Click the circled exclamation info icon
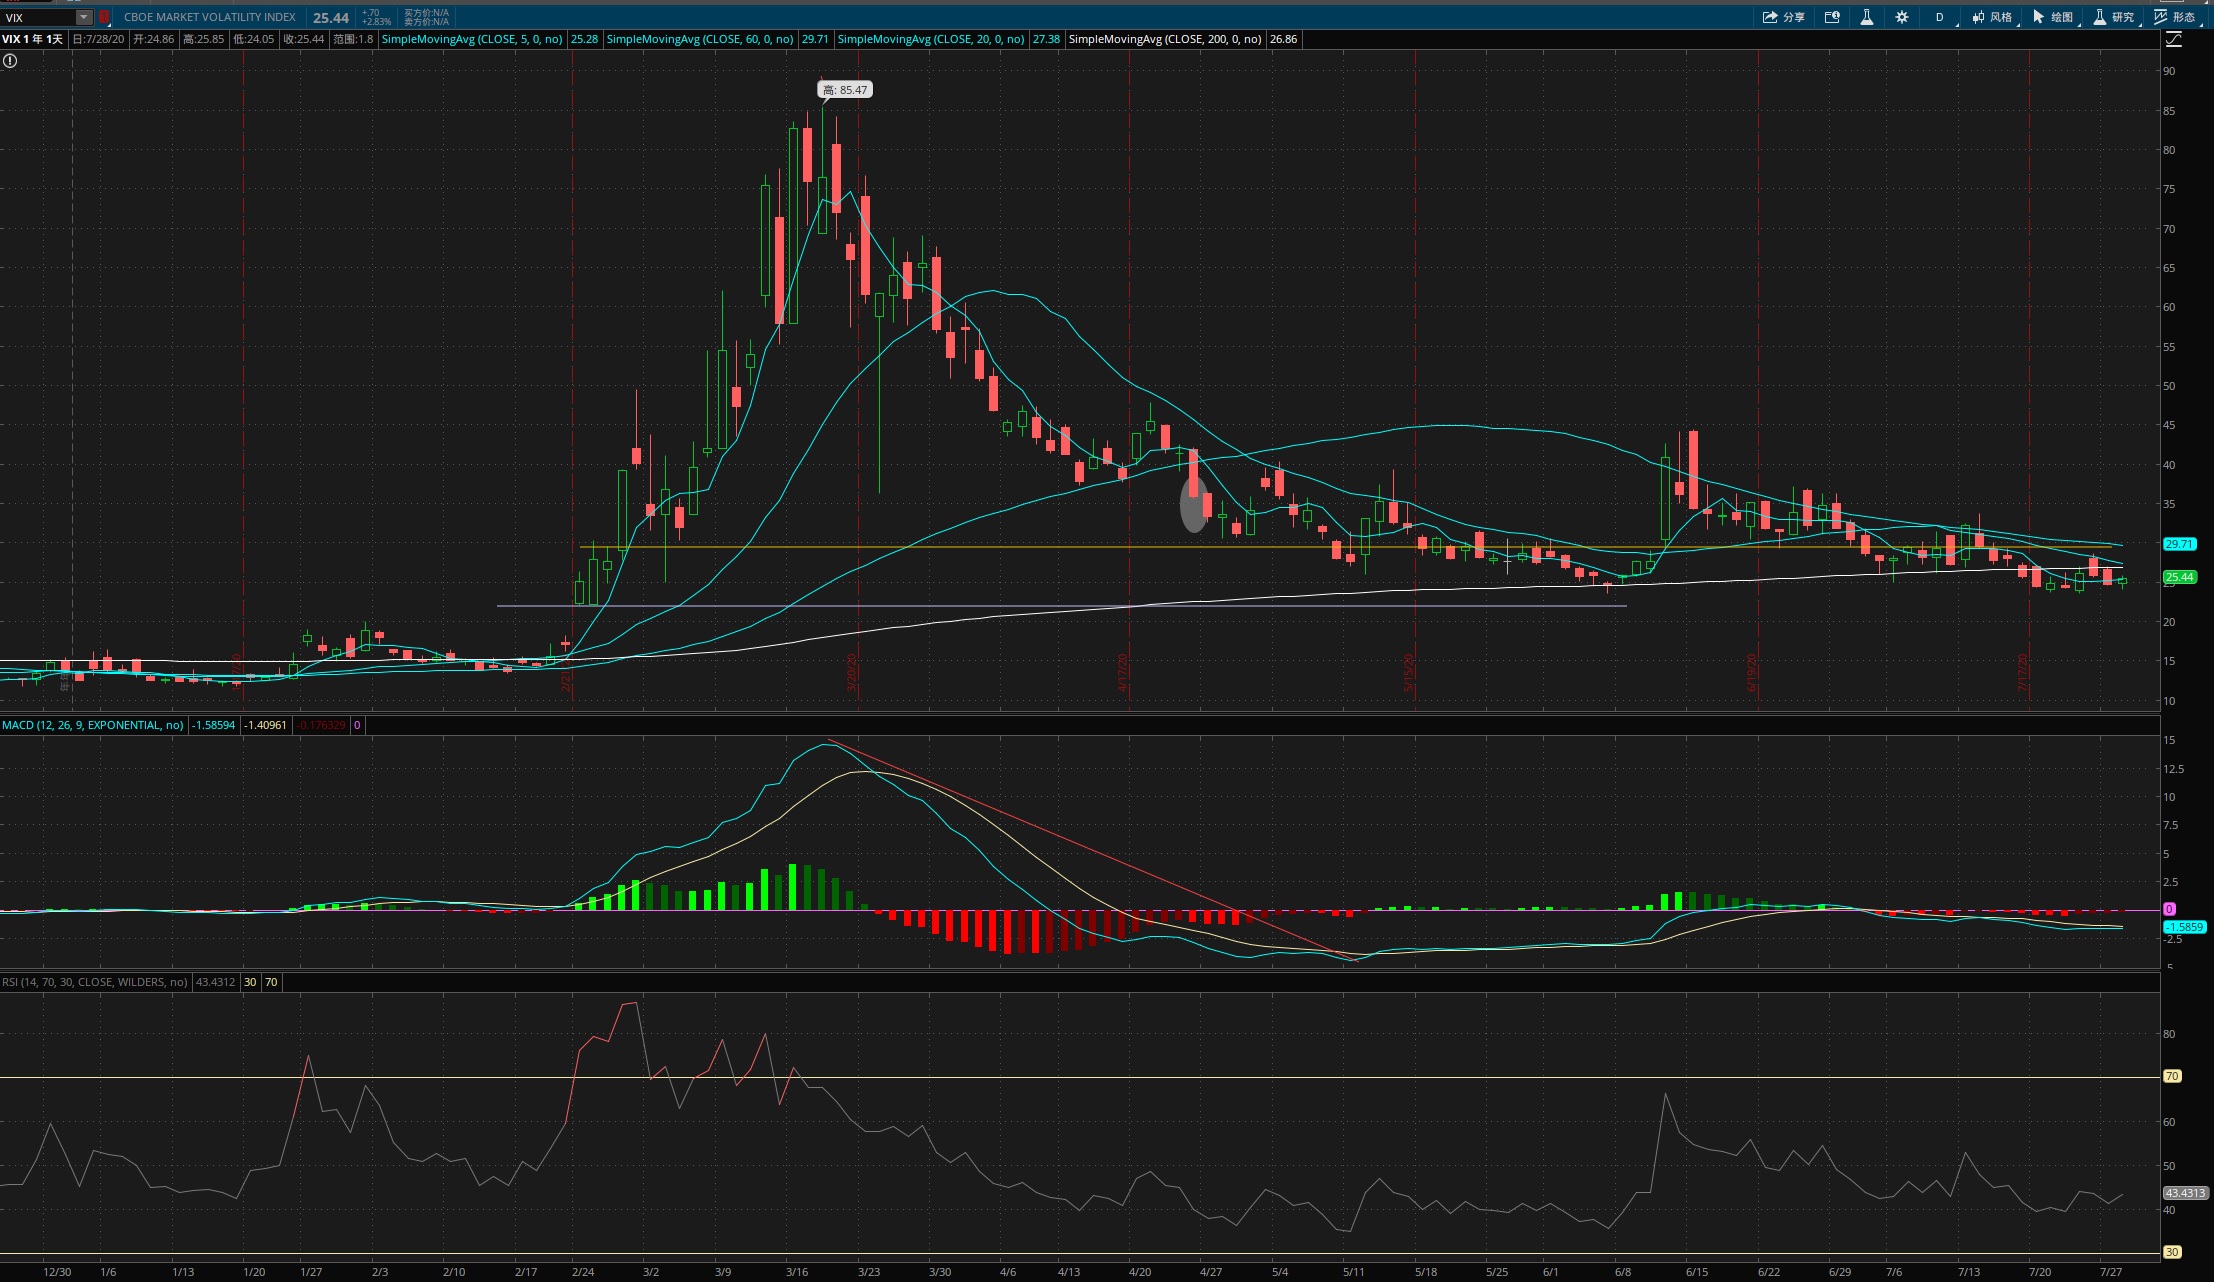The width and height of the screenshot is (2214, 1282). (10, 61)
